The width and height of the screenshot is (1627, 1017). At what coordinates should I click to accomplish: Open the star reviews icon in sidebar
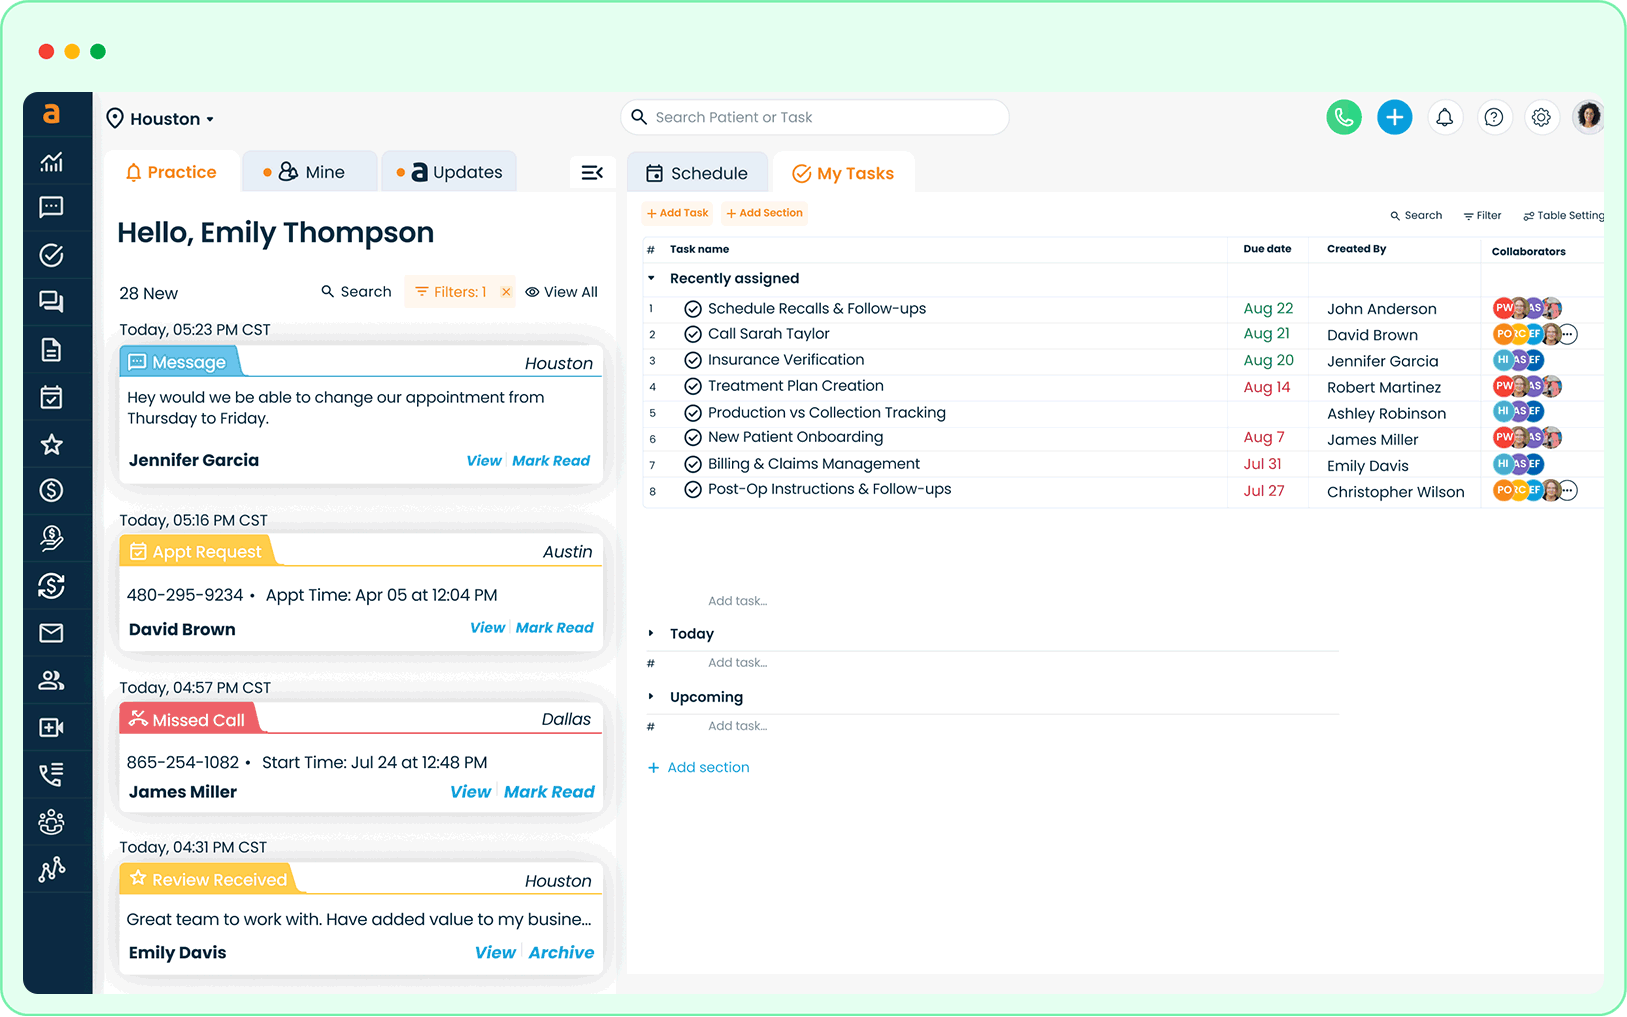click(x=51, y=445)
